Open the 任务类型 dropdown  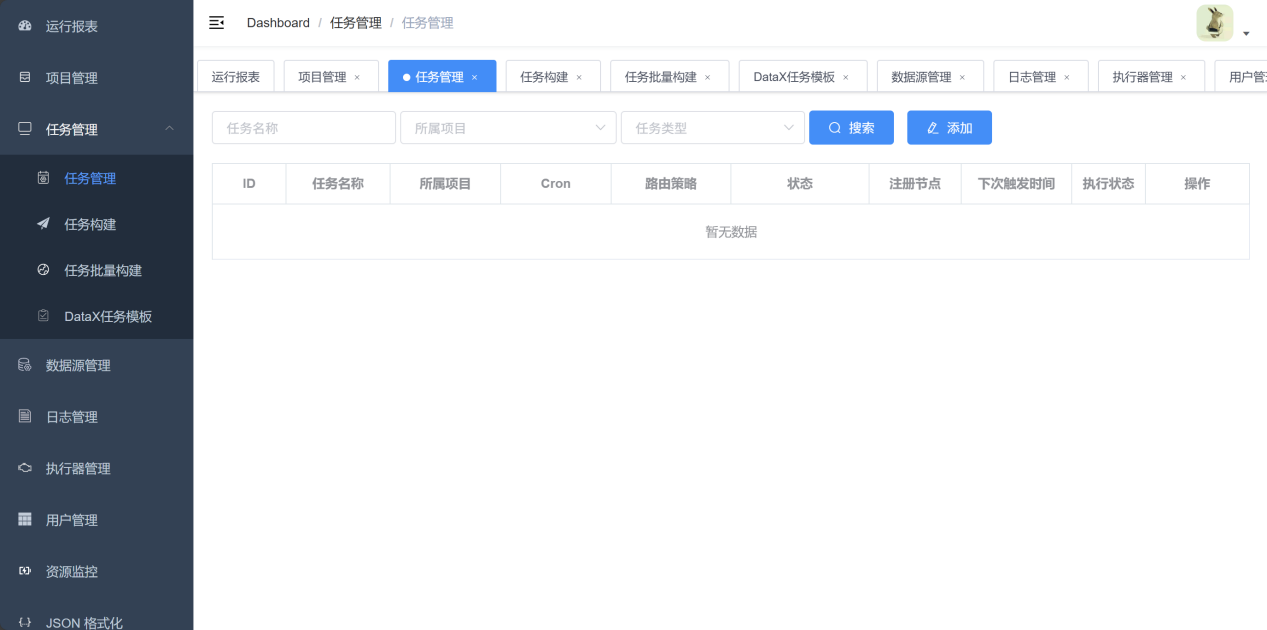point(712,128)
